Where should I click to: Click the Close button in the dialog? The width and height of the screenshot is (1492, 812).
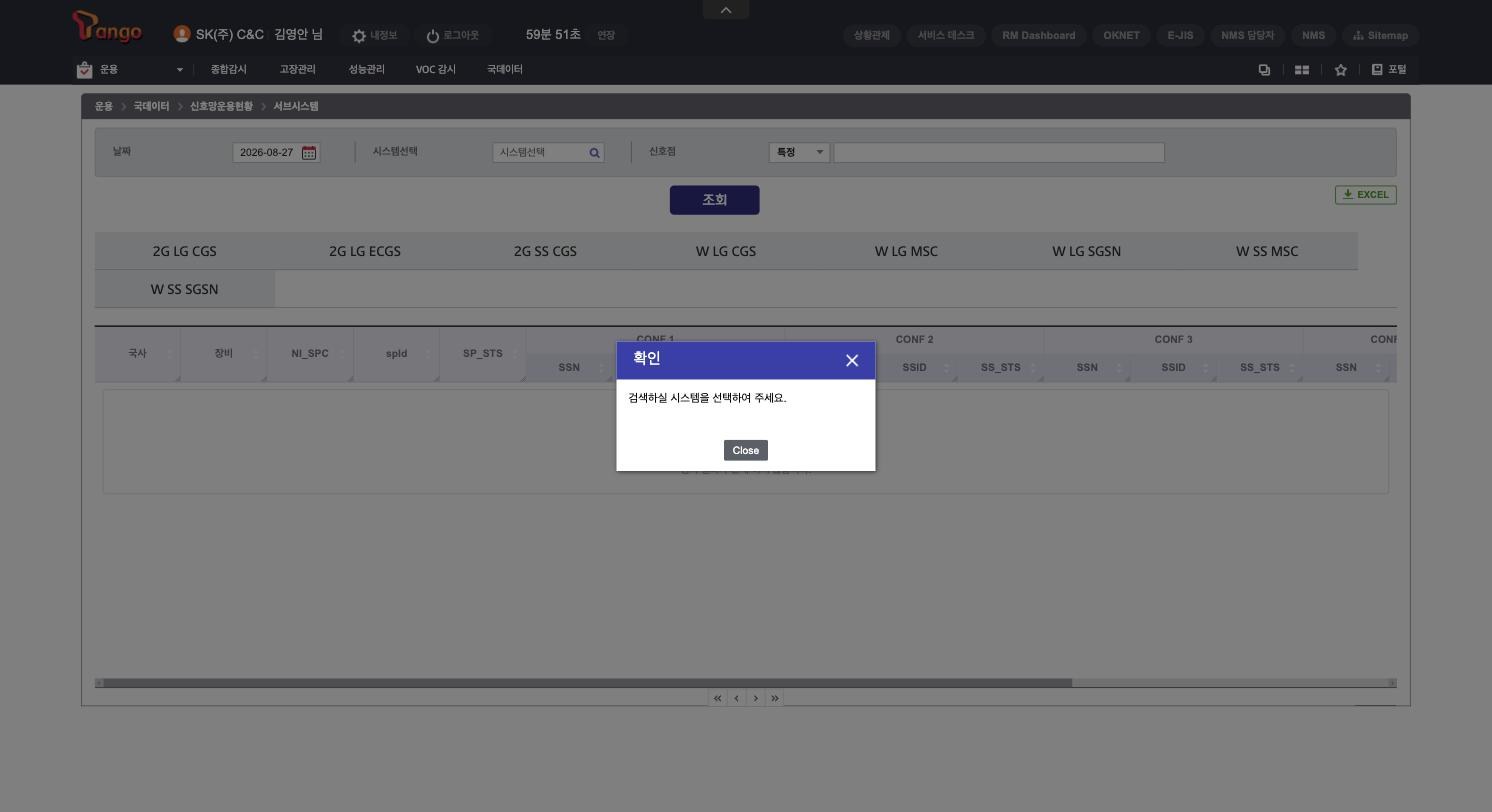pos(746,450)
